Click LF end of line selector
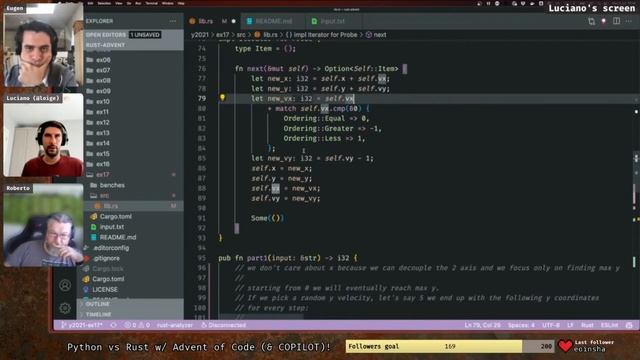Screen dimensions: 640x360 (x=570, y=325)
